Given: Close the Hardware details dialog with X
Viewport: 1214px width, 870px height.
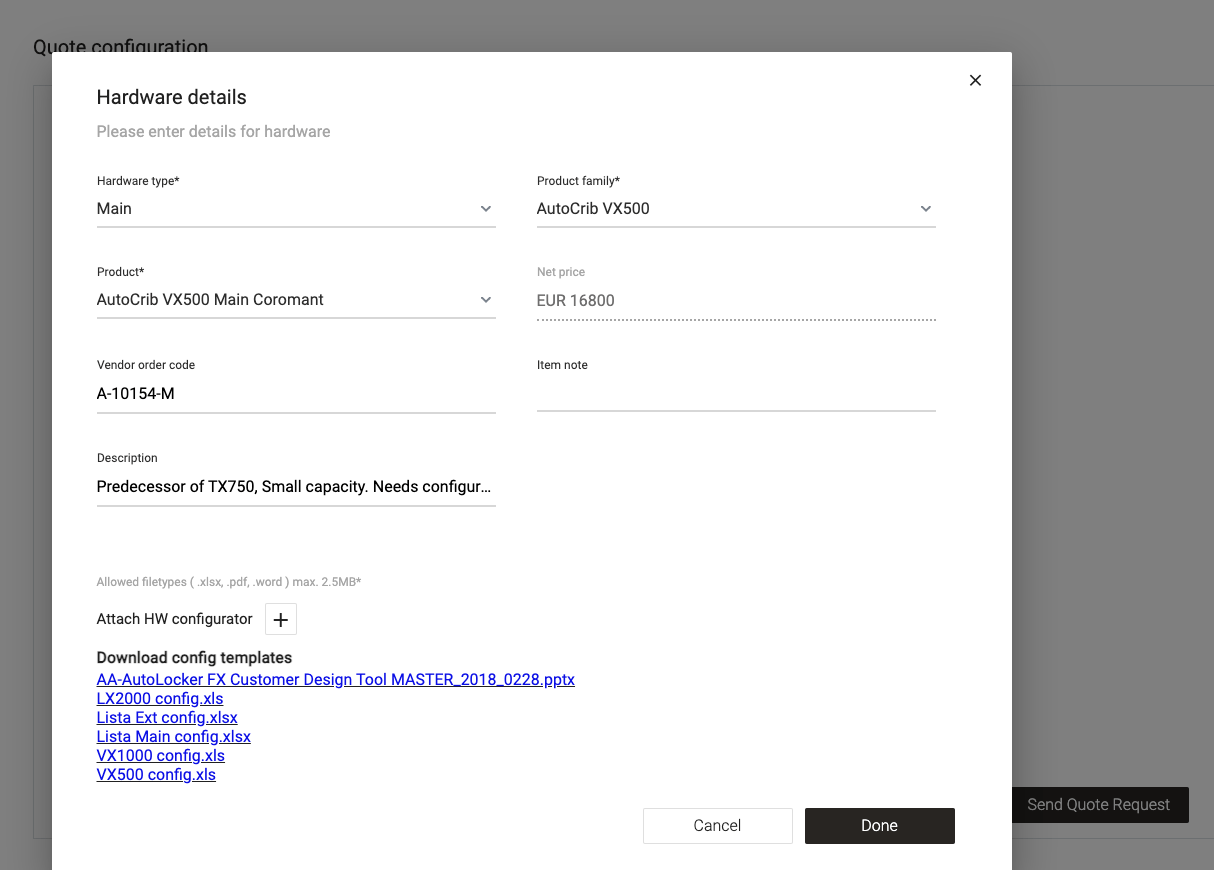Looking at the screenshot, I should 975,80.
